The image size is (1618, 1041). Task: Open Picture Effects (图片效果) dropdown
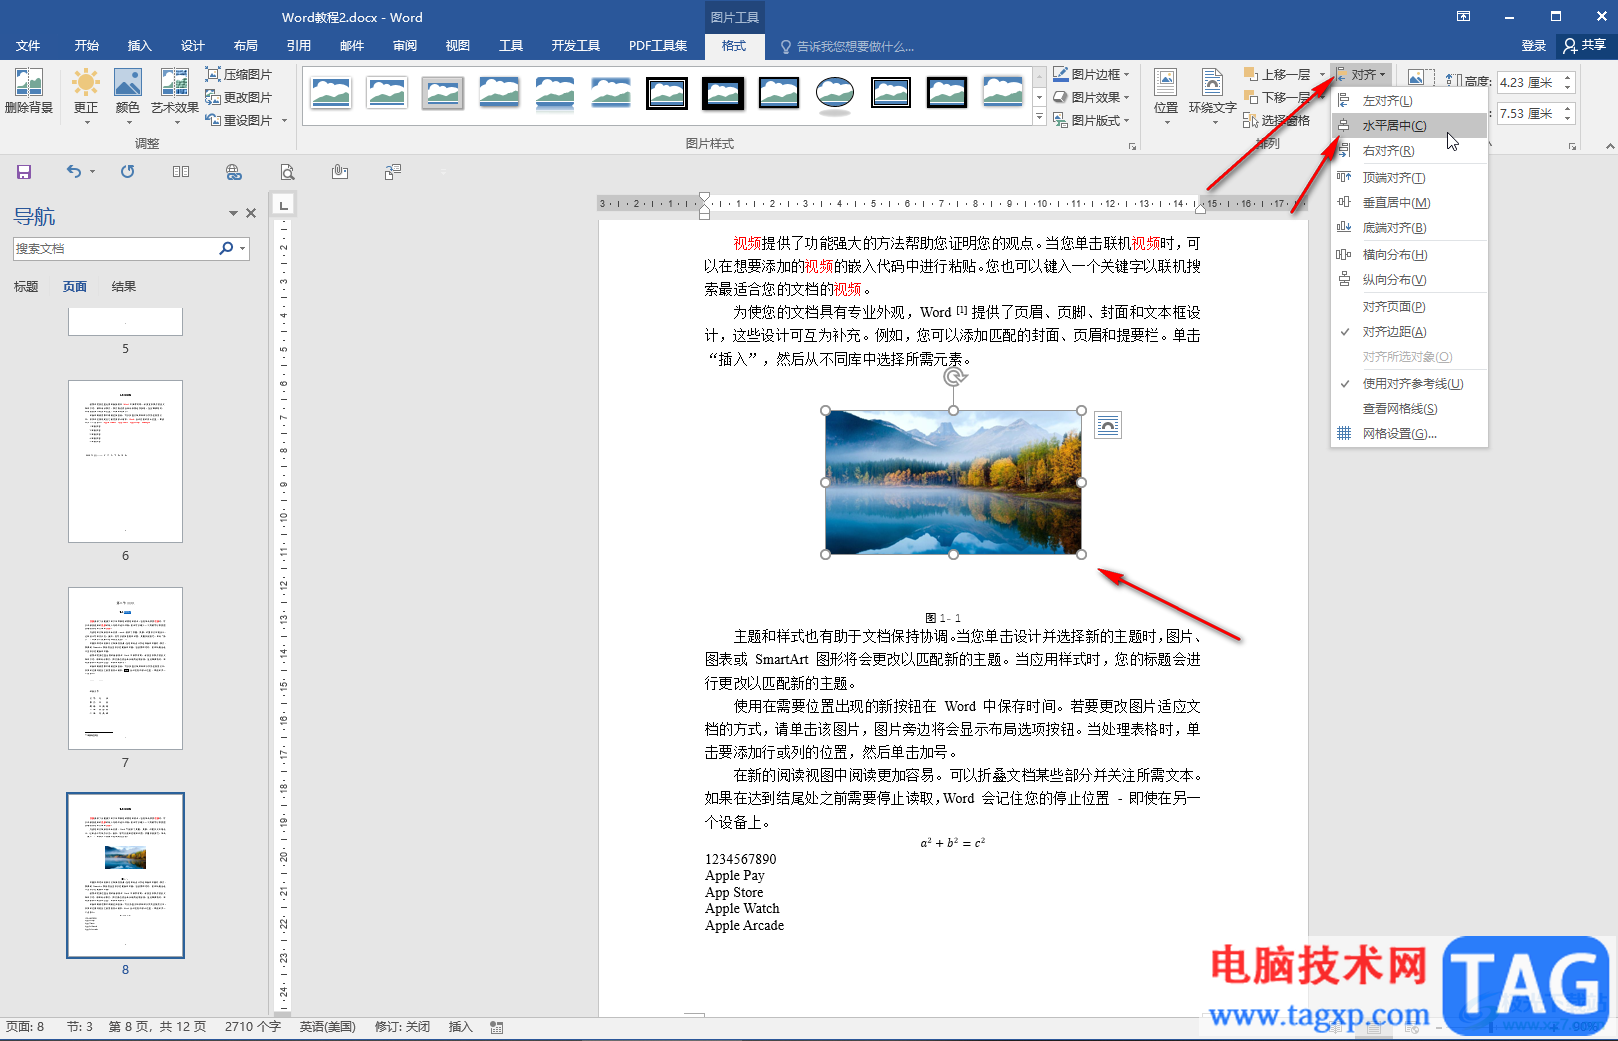tap(1091, 97)
